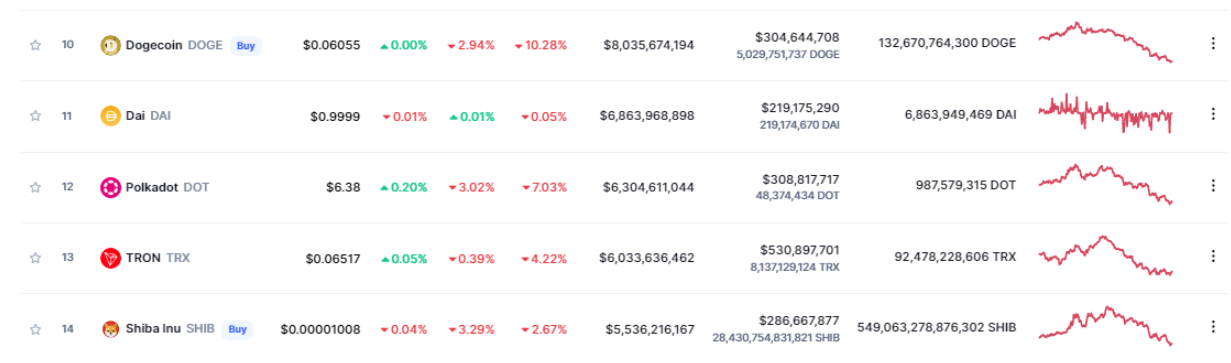The height and width of the screenshot is (363, 1231).
Task: Click the Dai coin logo icon
Action: tap(110, 116)
